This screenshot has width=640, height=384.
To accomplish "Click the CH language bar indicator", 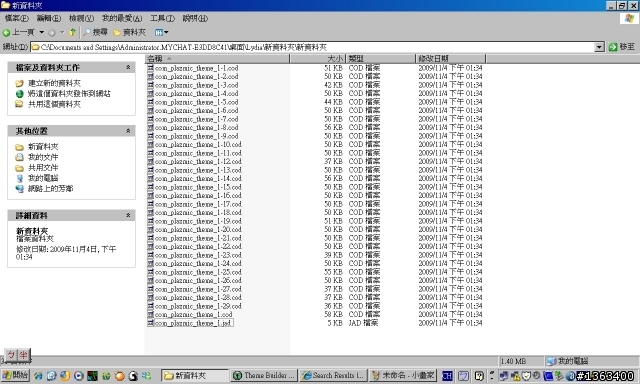I will tap(447, 376).
